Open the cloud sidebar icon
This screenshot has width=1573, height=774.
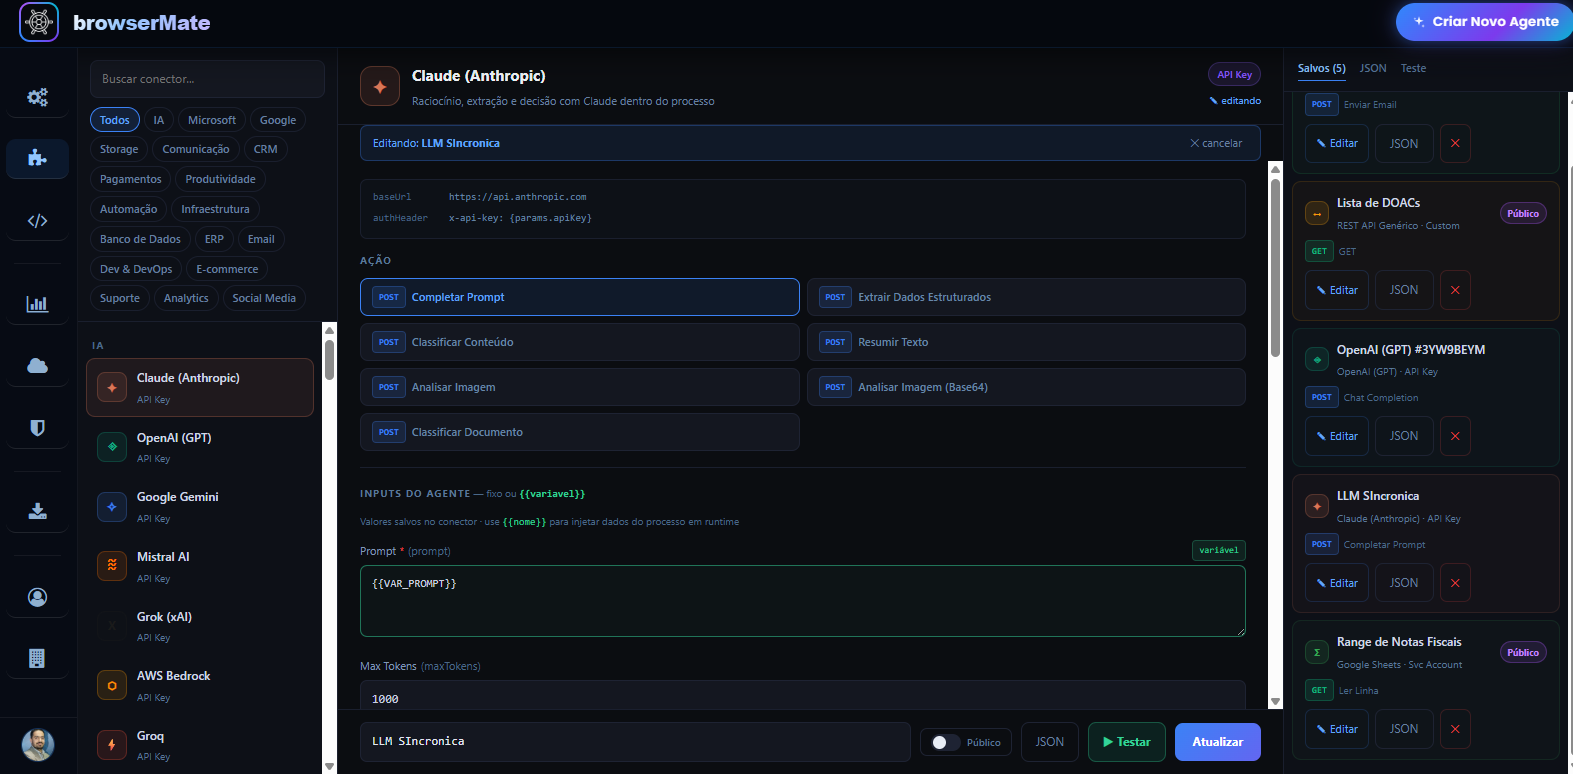[37, 366]
